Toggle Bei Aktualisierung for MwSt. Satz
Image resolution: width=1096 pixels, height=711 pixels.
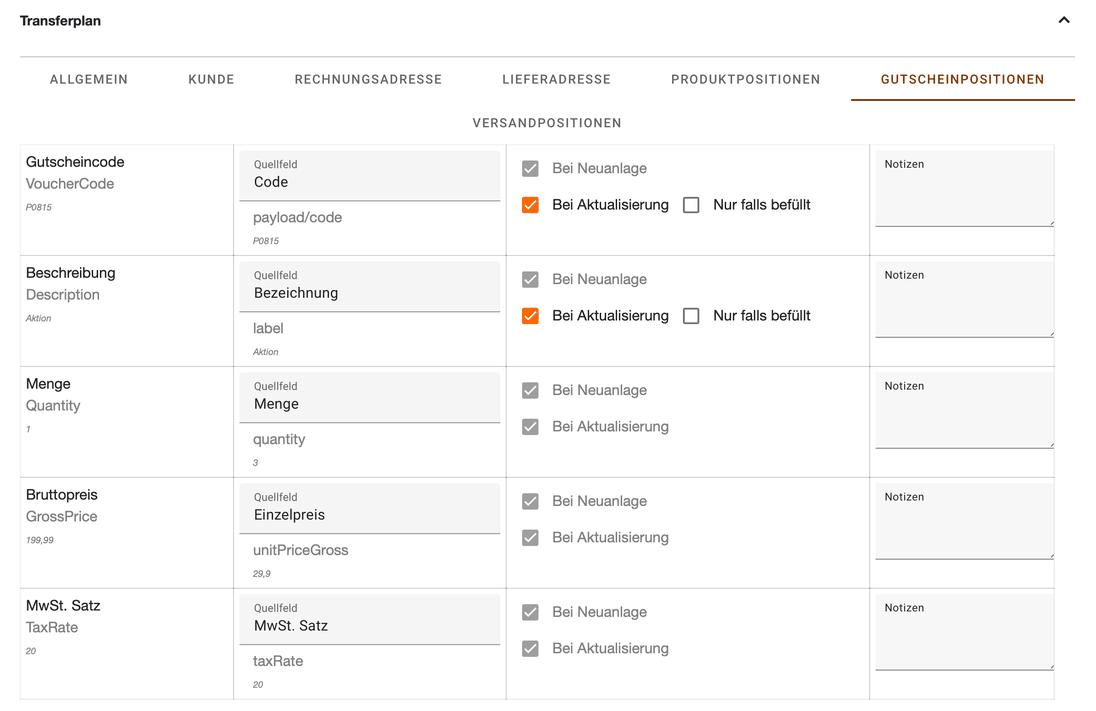(x=531, y=649)
